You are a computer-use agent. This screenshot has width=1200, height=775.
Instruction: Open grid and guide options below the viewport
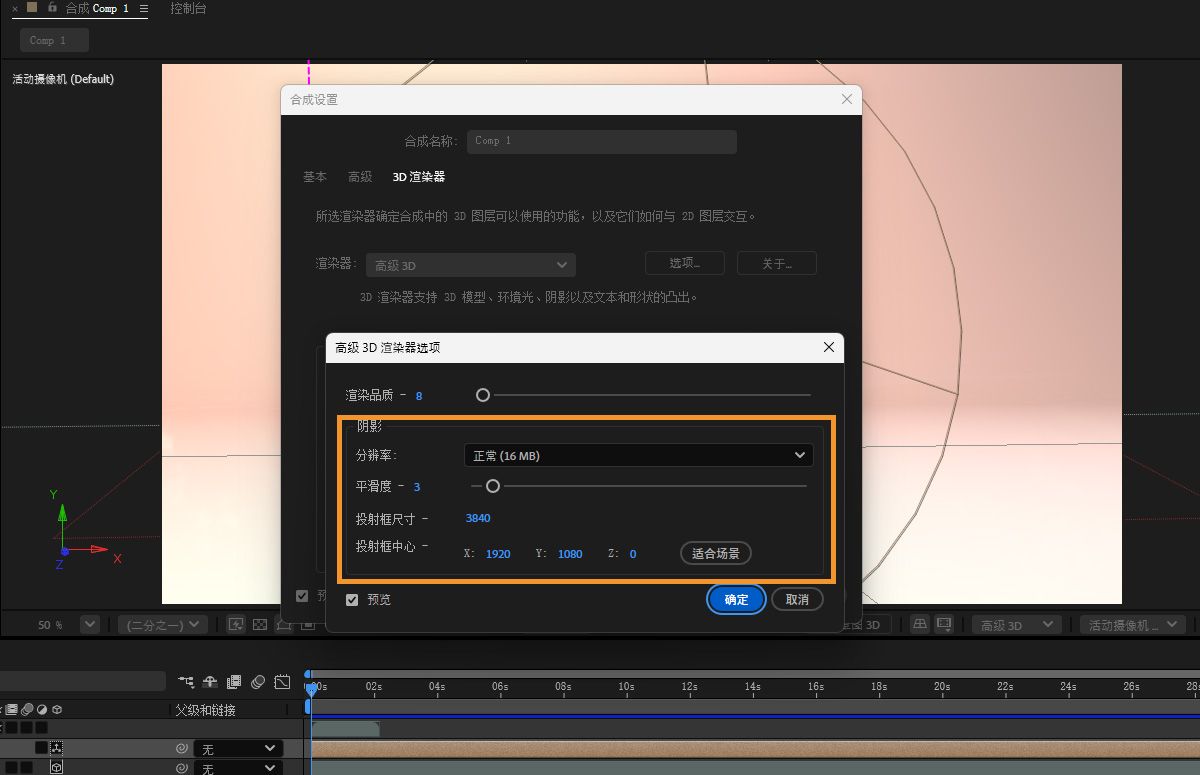[281, 624]
